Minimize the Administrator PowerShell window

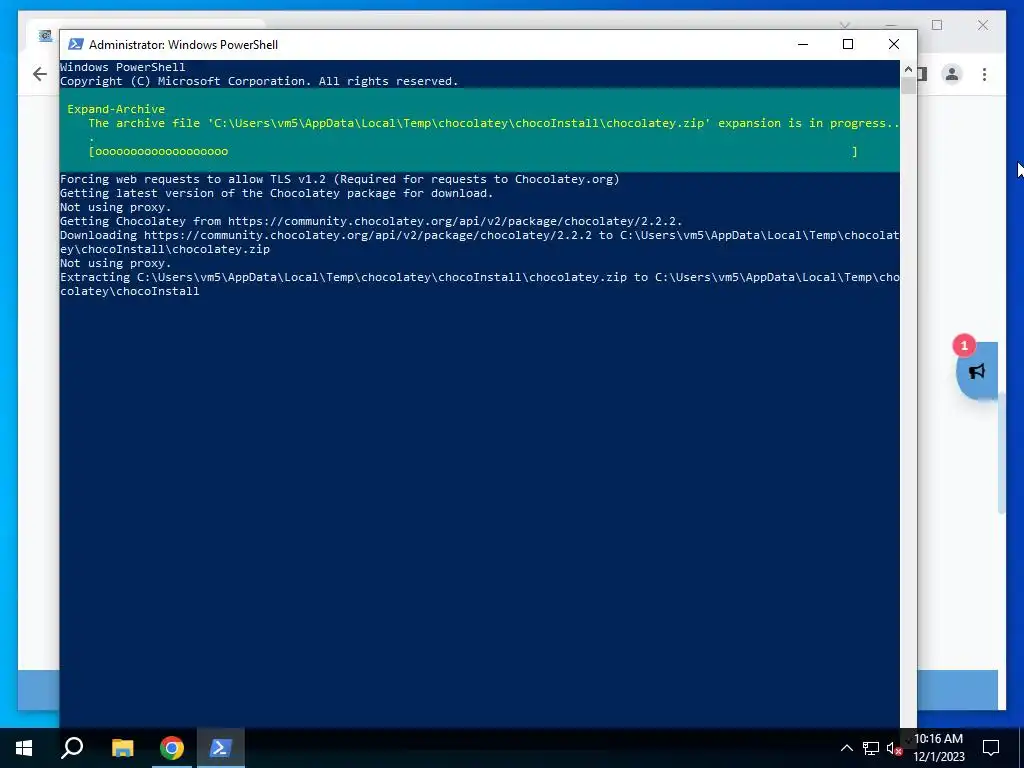point(803,44)
